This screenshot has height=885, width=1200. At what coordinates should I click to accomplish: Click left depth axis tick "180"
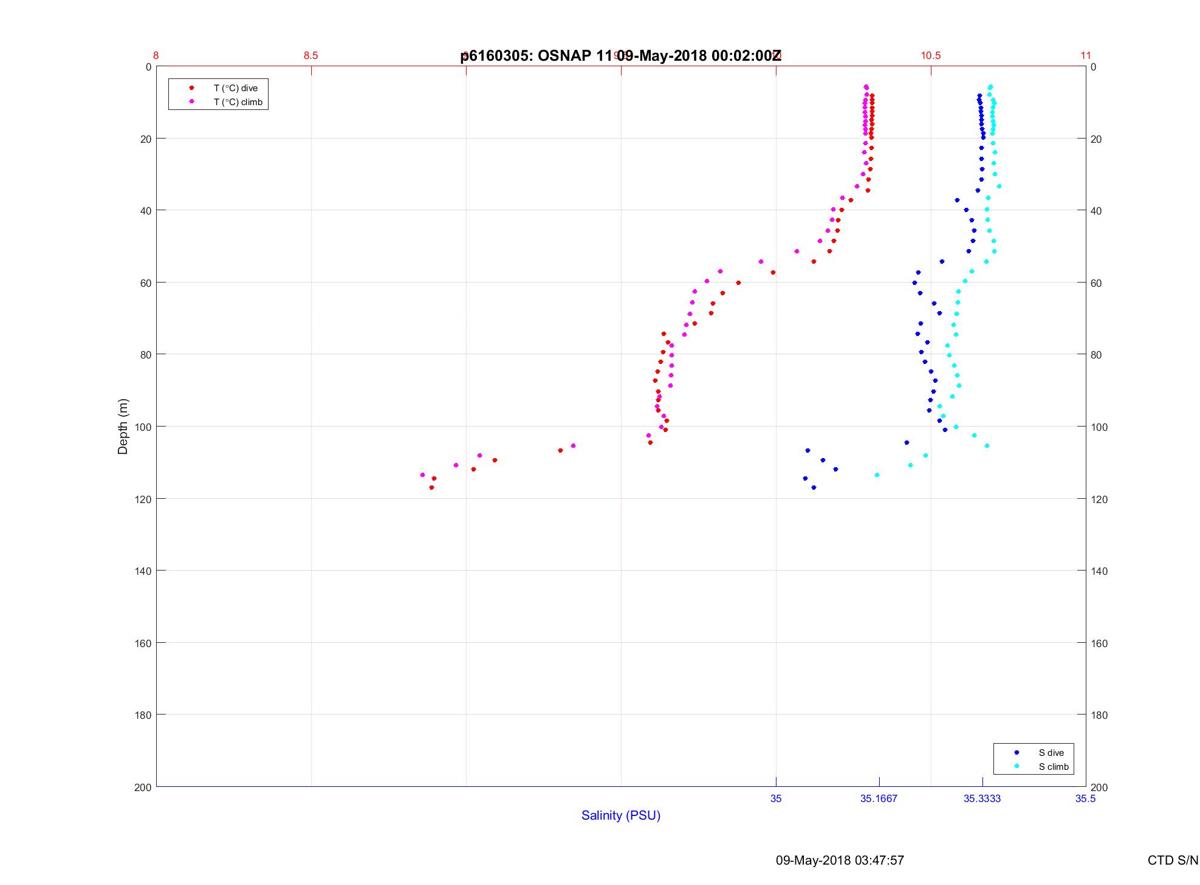[142, 715]
